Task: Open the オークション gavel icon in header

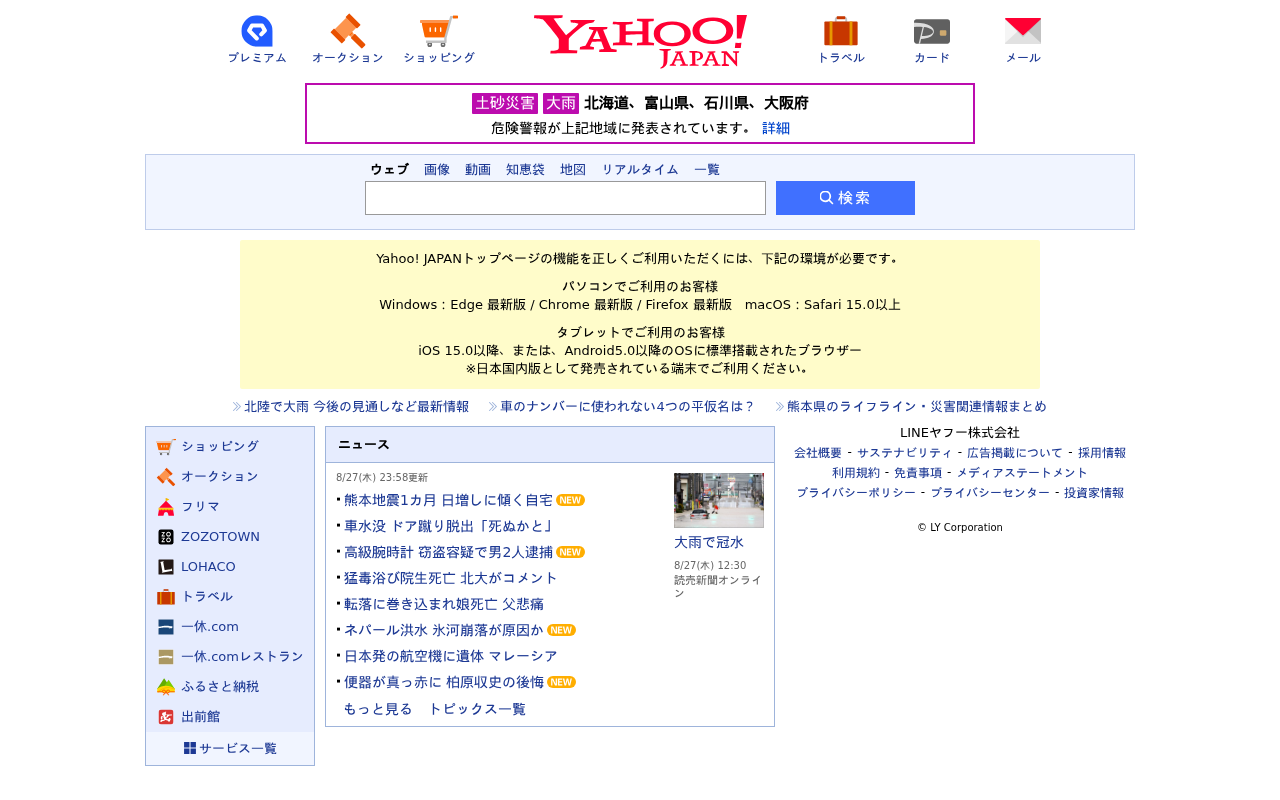Action: pos(348,31)
